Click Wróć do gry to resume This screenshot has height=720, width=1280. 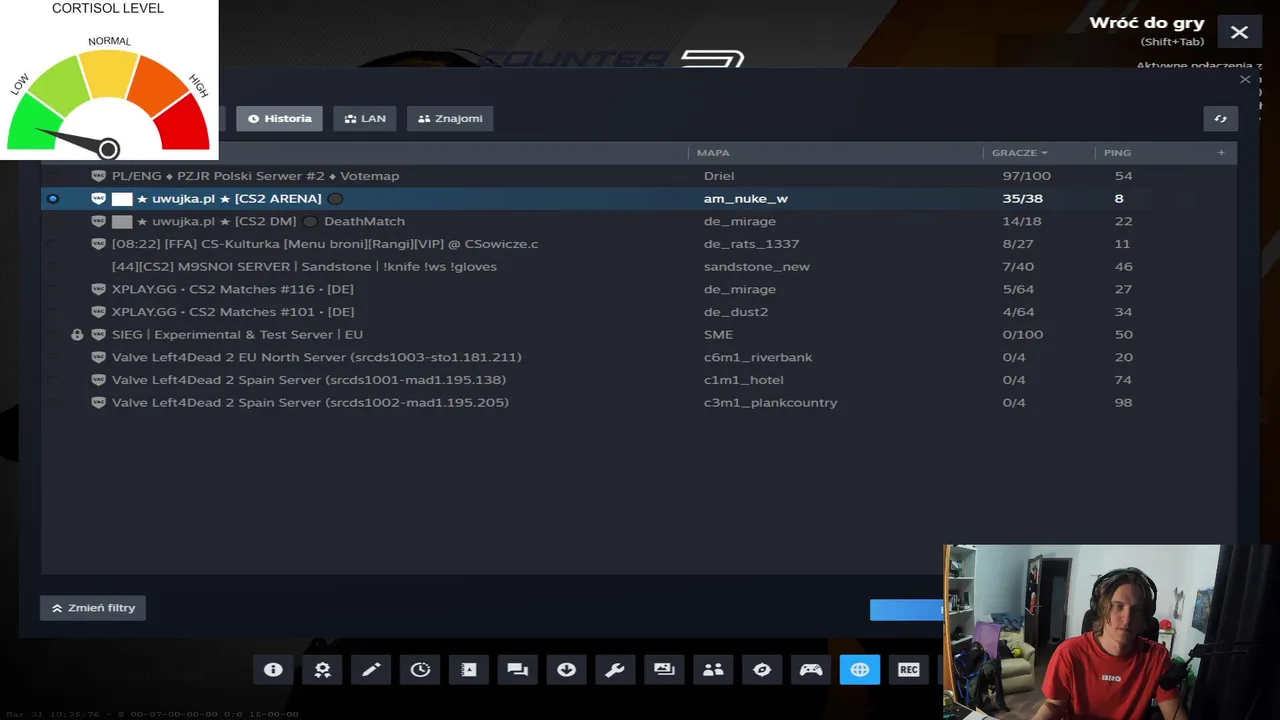[x=1146, y=23]
